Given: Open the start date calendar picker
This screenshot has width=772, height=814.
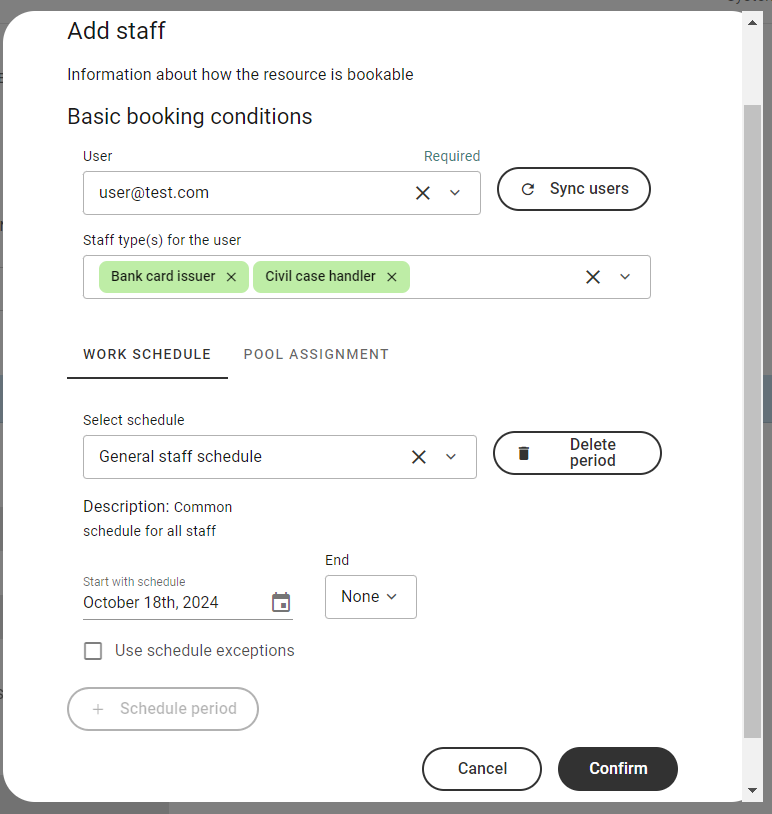Looking at the screenshot, I should [281, 602].
